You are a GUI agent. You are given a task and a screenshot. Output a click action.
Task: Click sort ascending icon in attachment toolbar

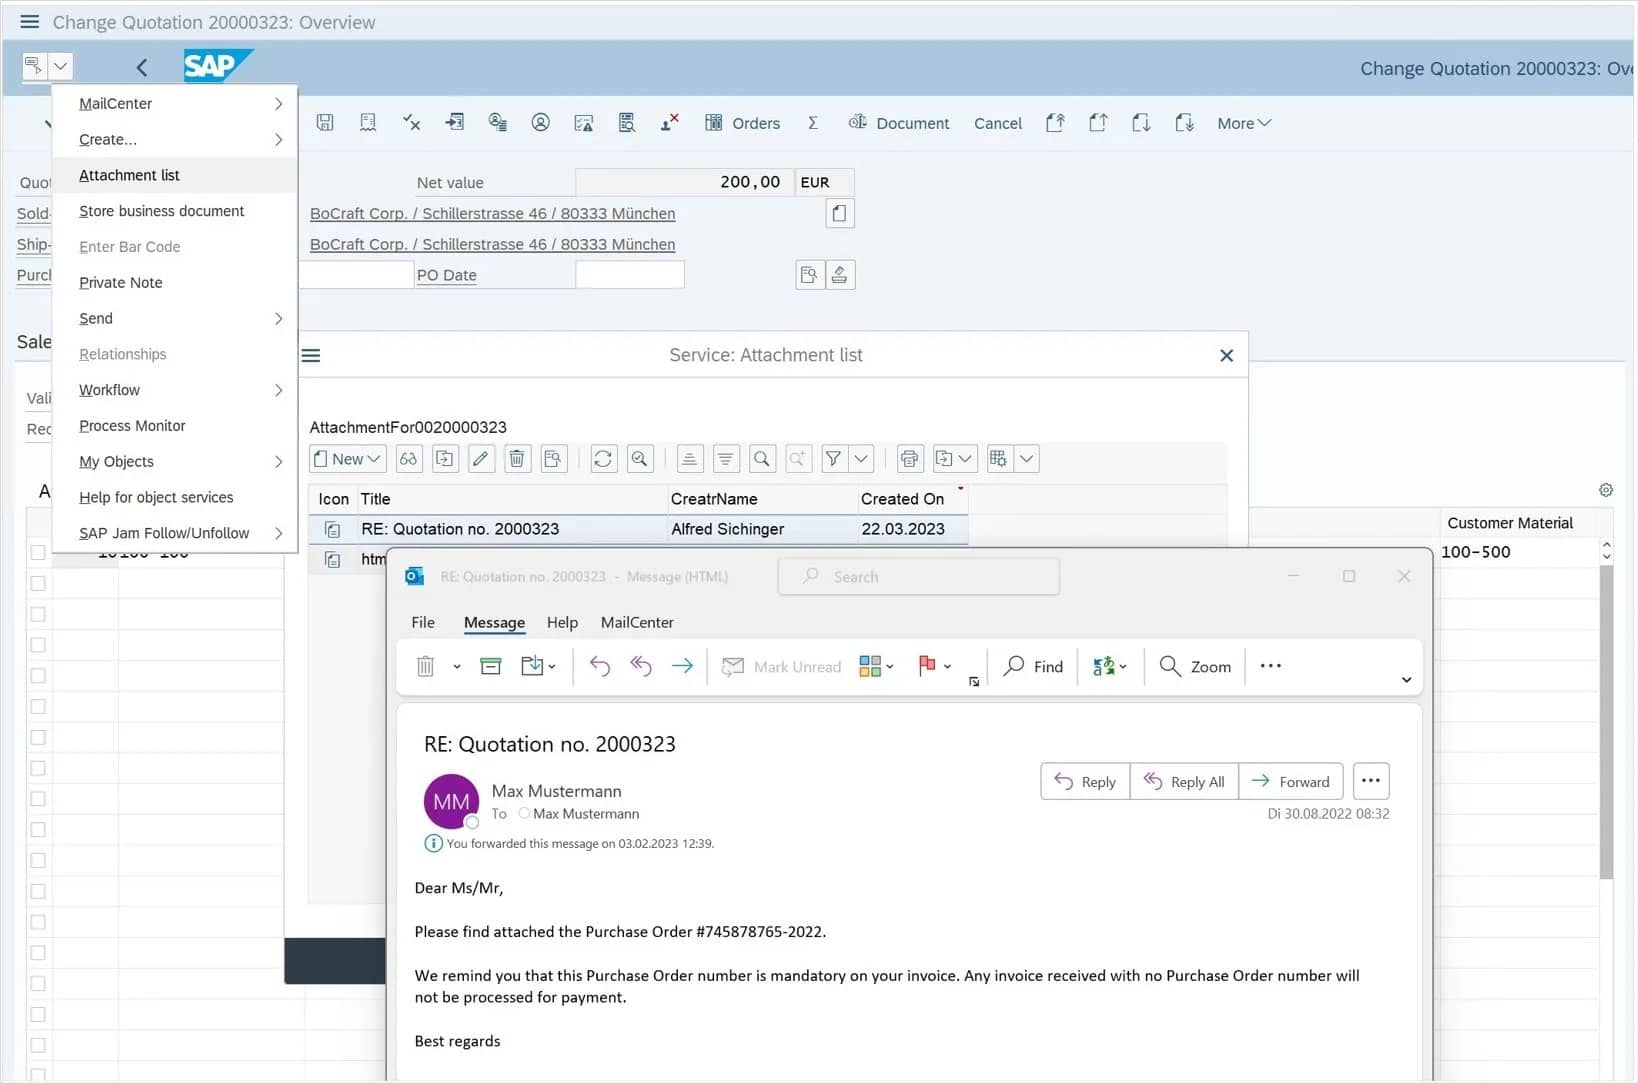point(689,459)
